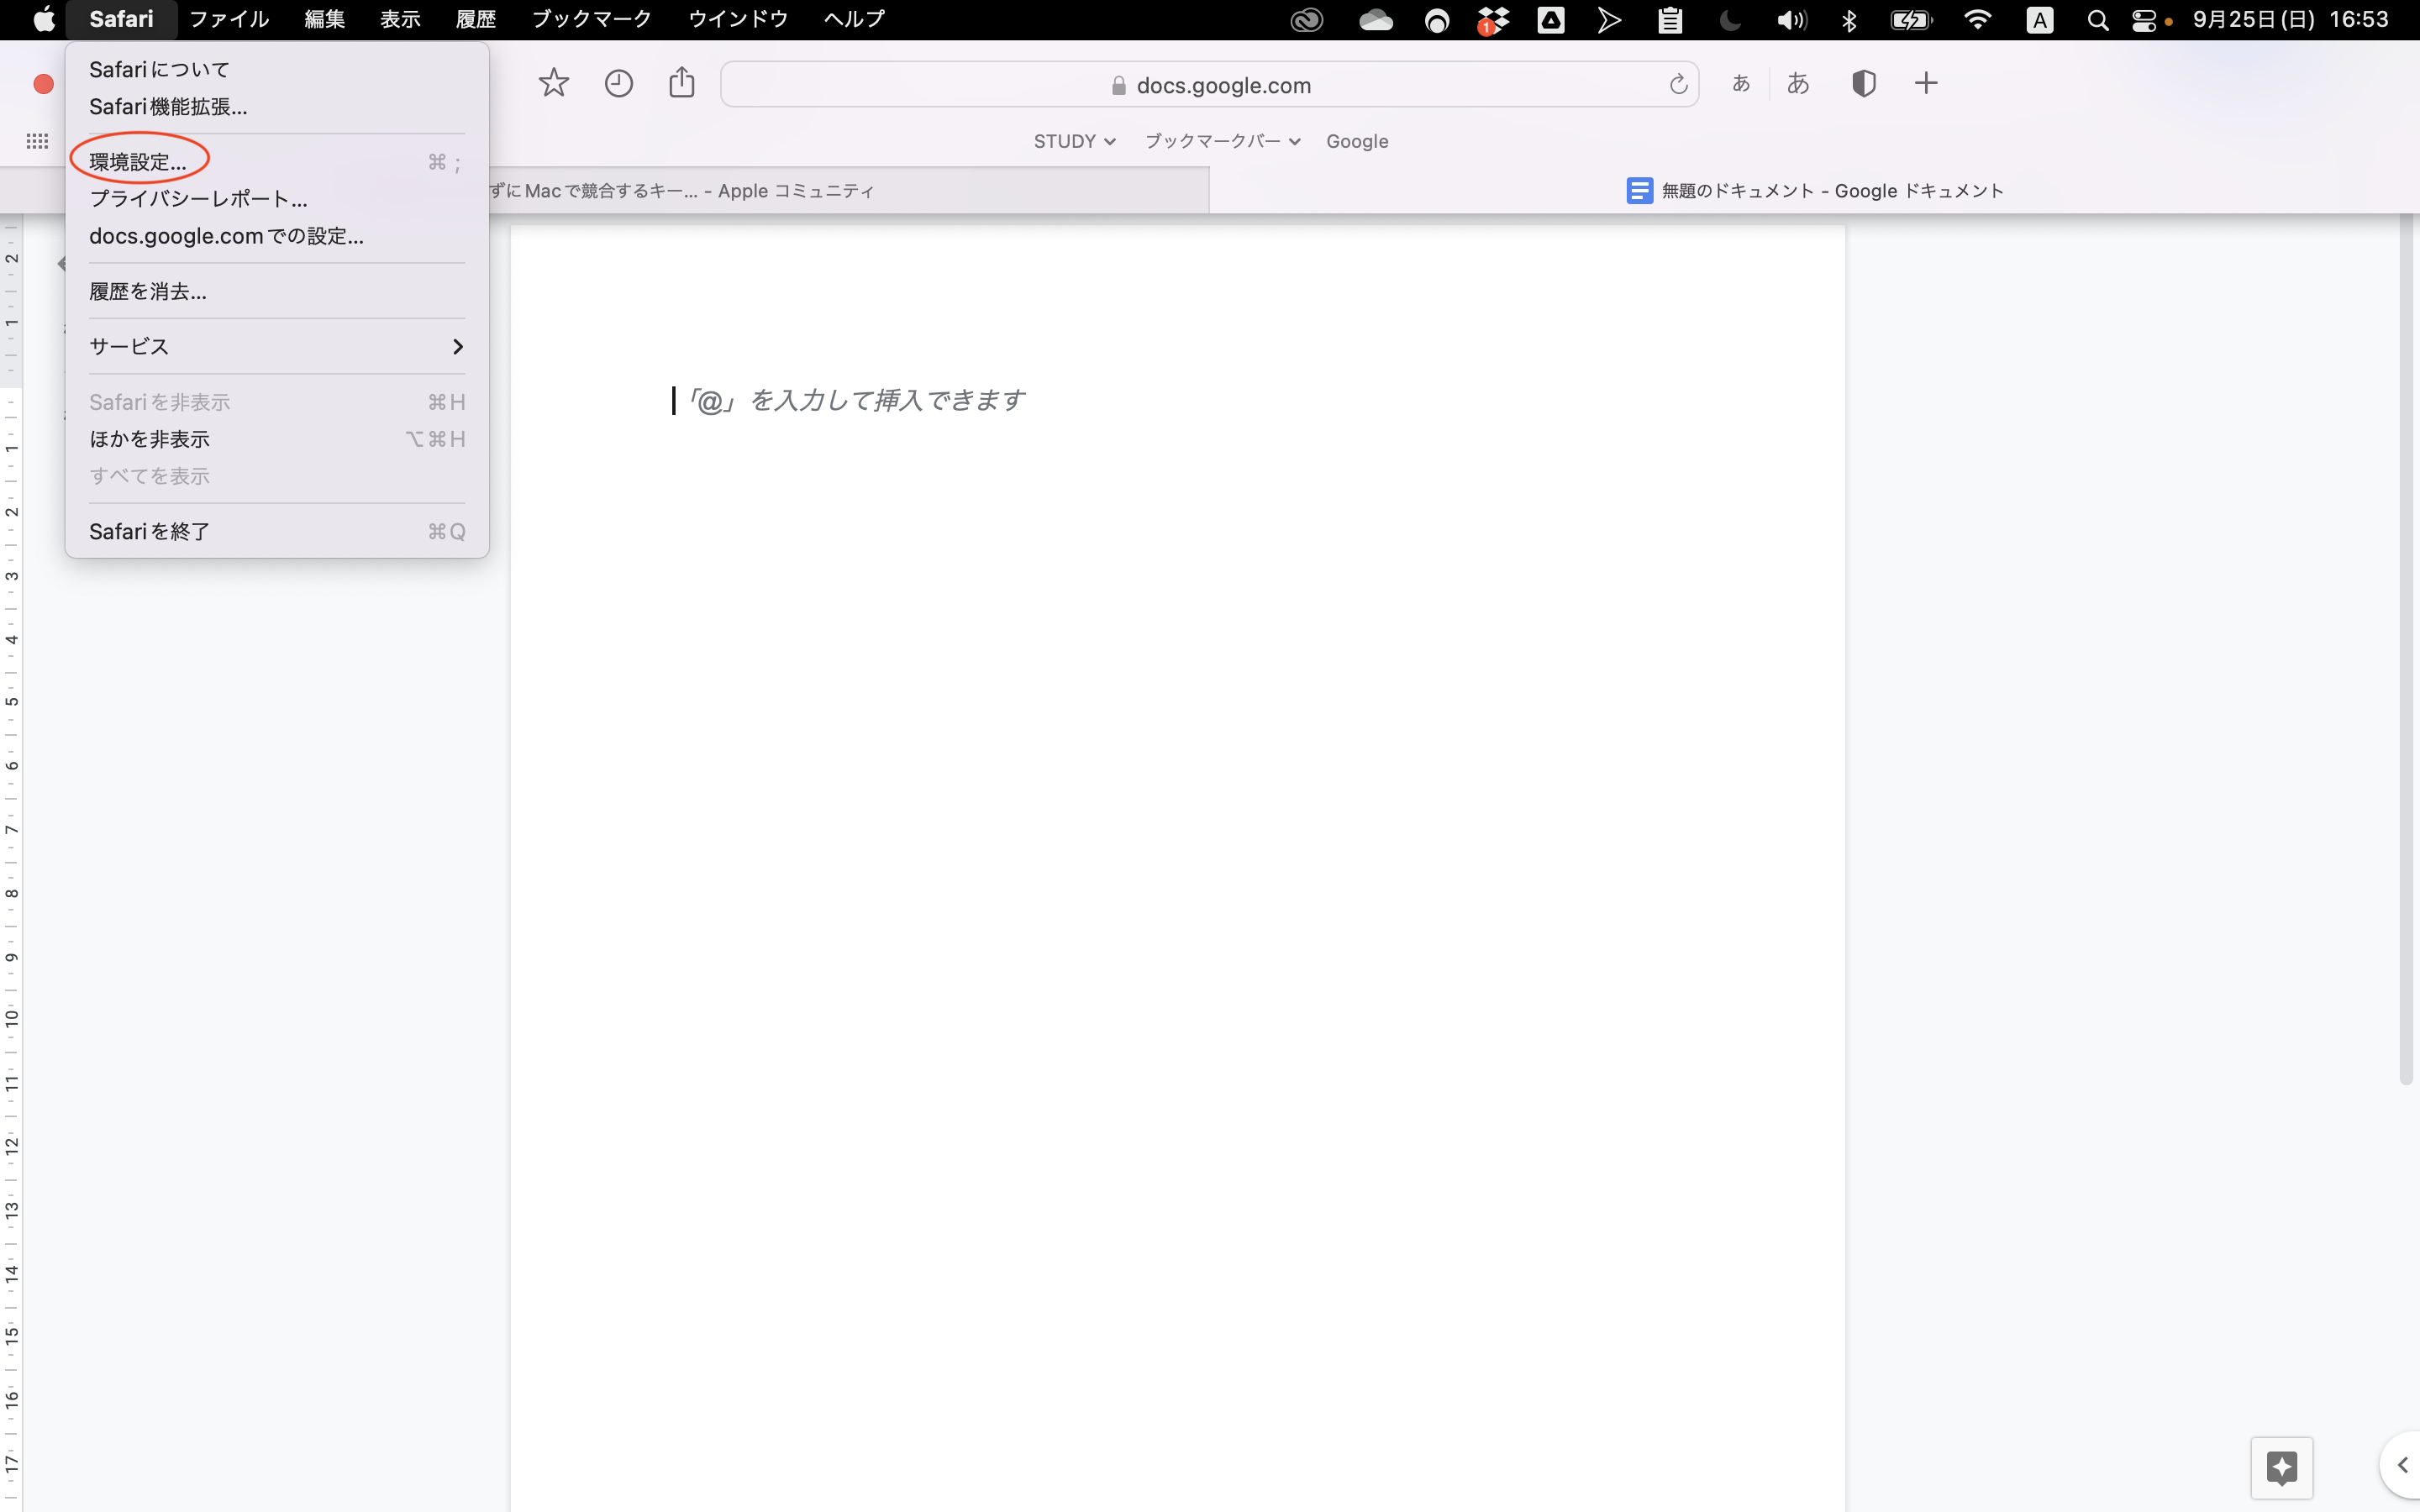Image resolution: width=2420 pixels, height=1512 pixels.
Task: Open new tab with plus icon
Action: [x=1926, y=83]
